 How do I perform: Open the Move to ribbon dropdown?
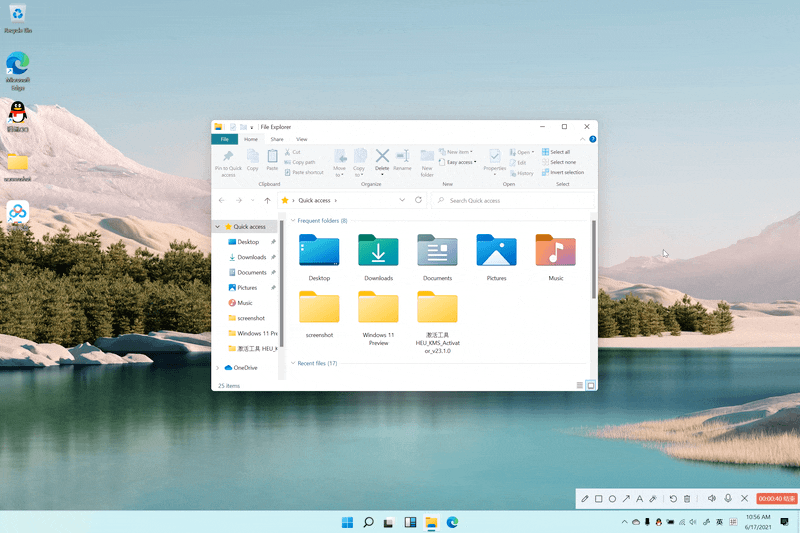339,163
